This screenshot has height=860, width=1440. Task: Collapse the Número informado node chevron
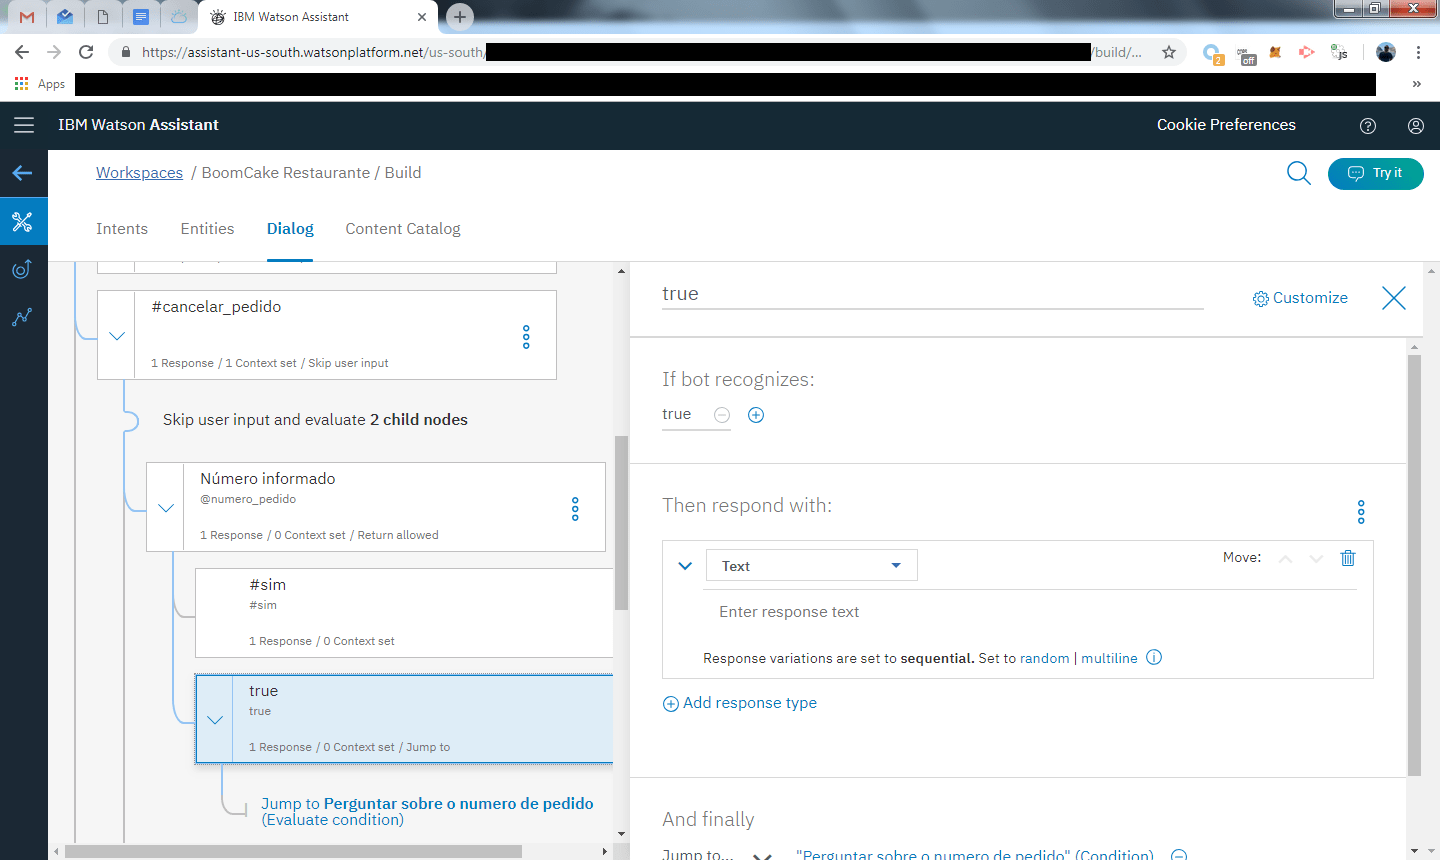pyautogui.click(x=166, y=508)
